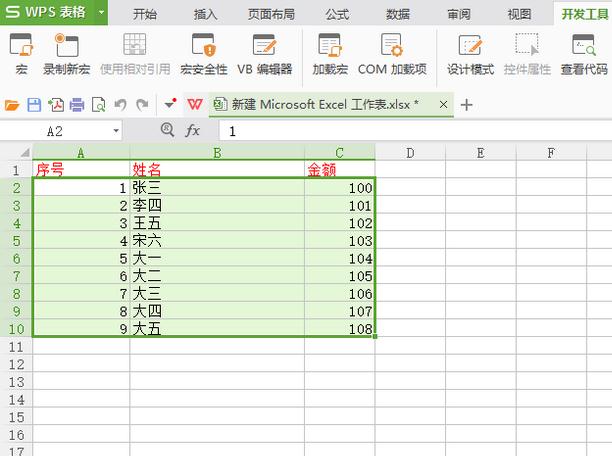This screenshot has height=456, width=612.
Task: Click the cell containing 大一
Action: [x=217, y=258]
